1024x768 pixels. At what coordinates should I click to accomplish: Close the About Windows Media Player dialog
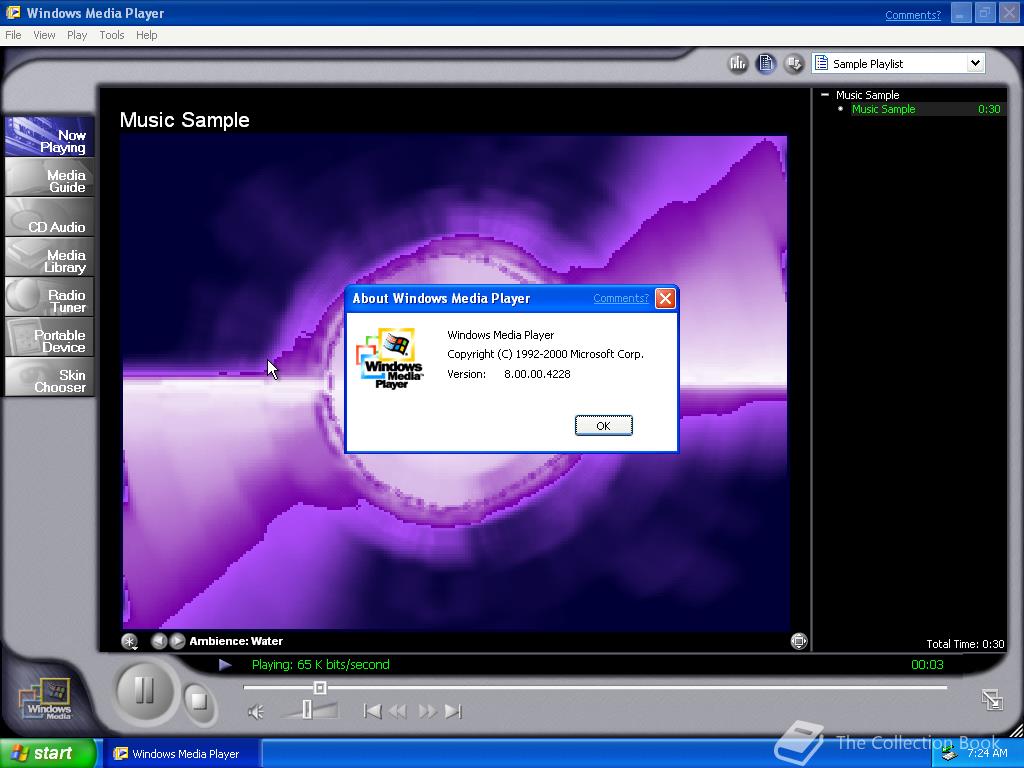(x=665, y=298)
